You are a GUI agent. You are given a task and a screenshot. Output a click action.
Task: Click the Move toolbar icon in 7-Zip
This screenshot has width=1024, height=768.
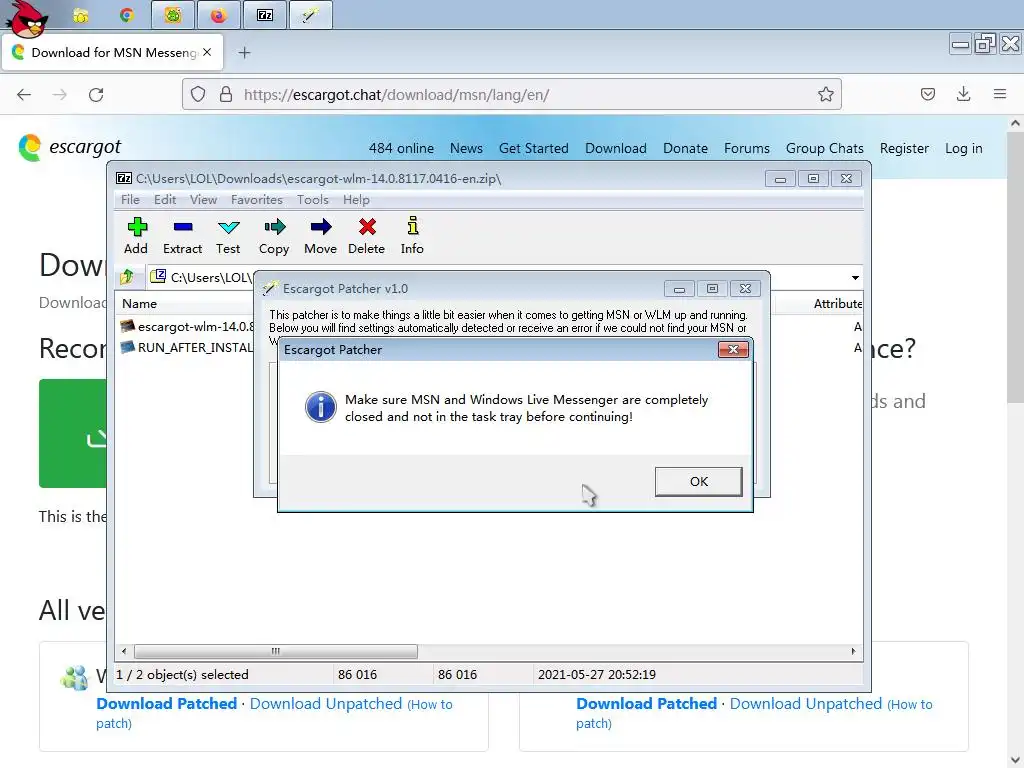(320, 236)
